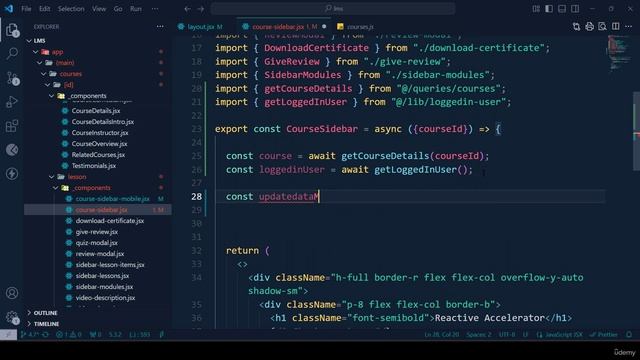Open the Explorer view in activity bar

pyautogui.click(x=12, y=30)
